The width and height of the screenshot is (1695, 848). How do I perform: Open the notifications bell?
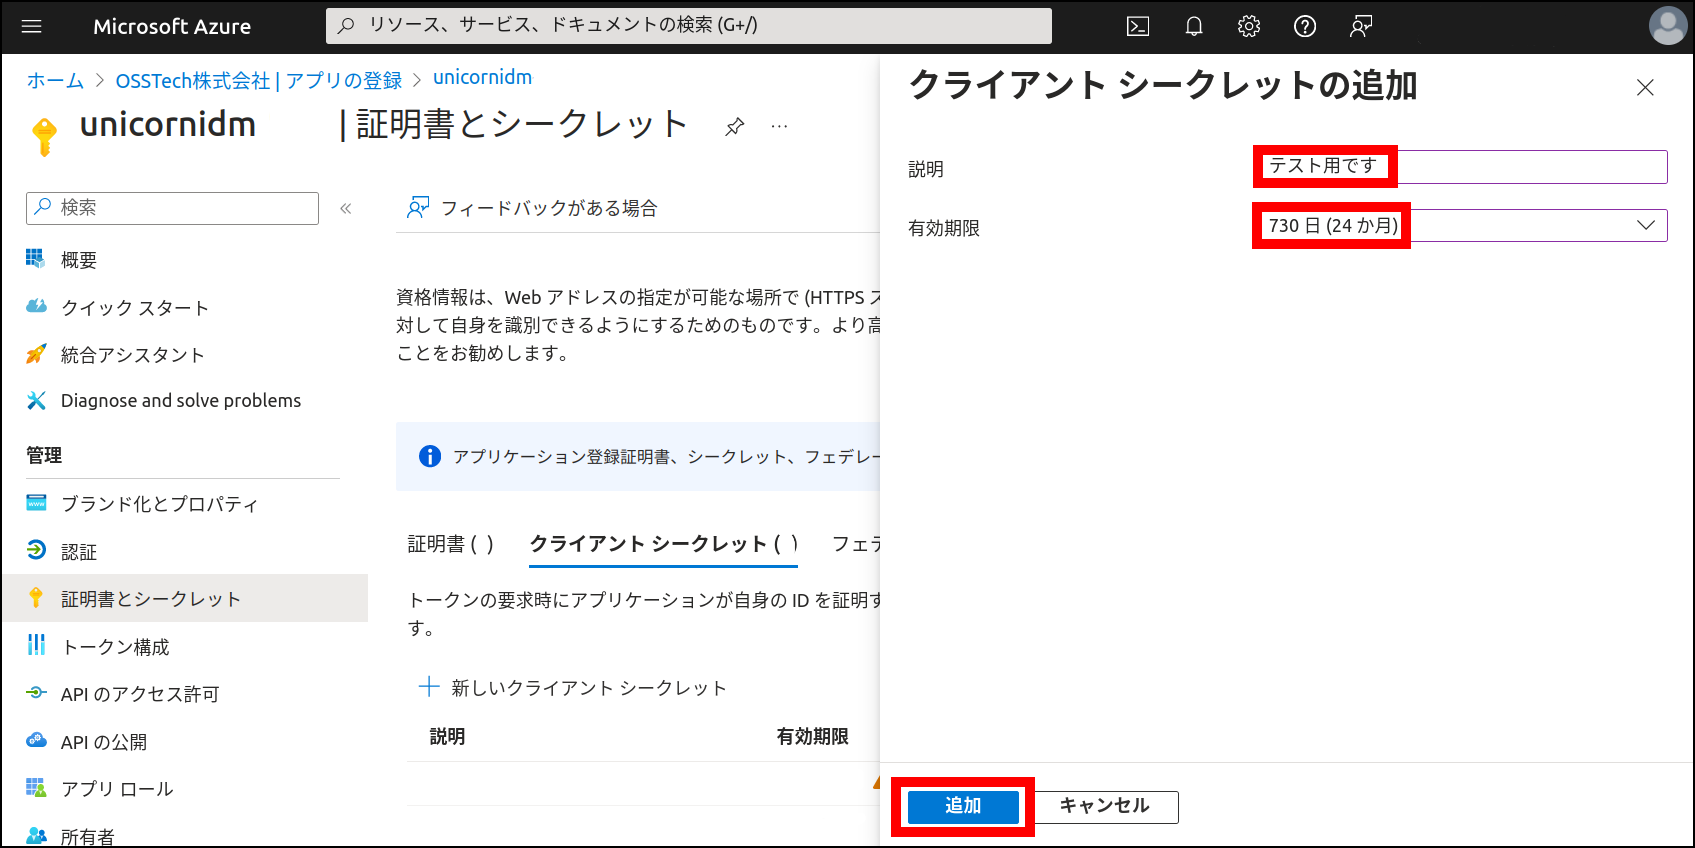(1194, 27)
